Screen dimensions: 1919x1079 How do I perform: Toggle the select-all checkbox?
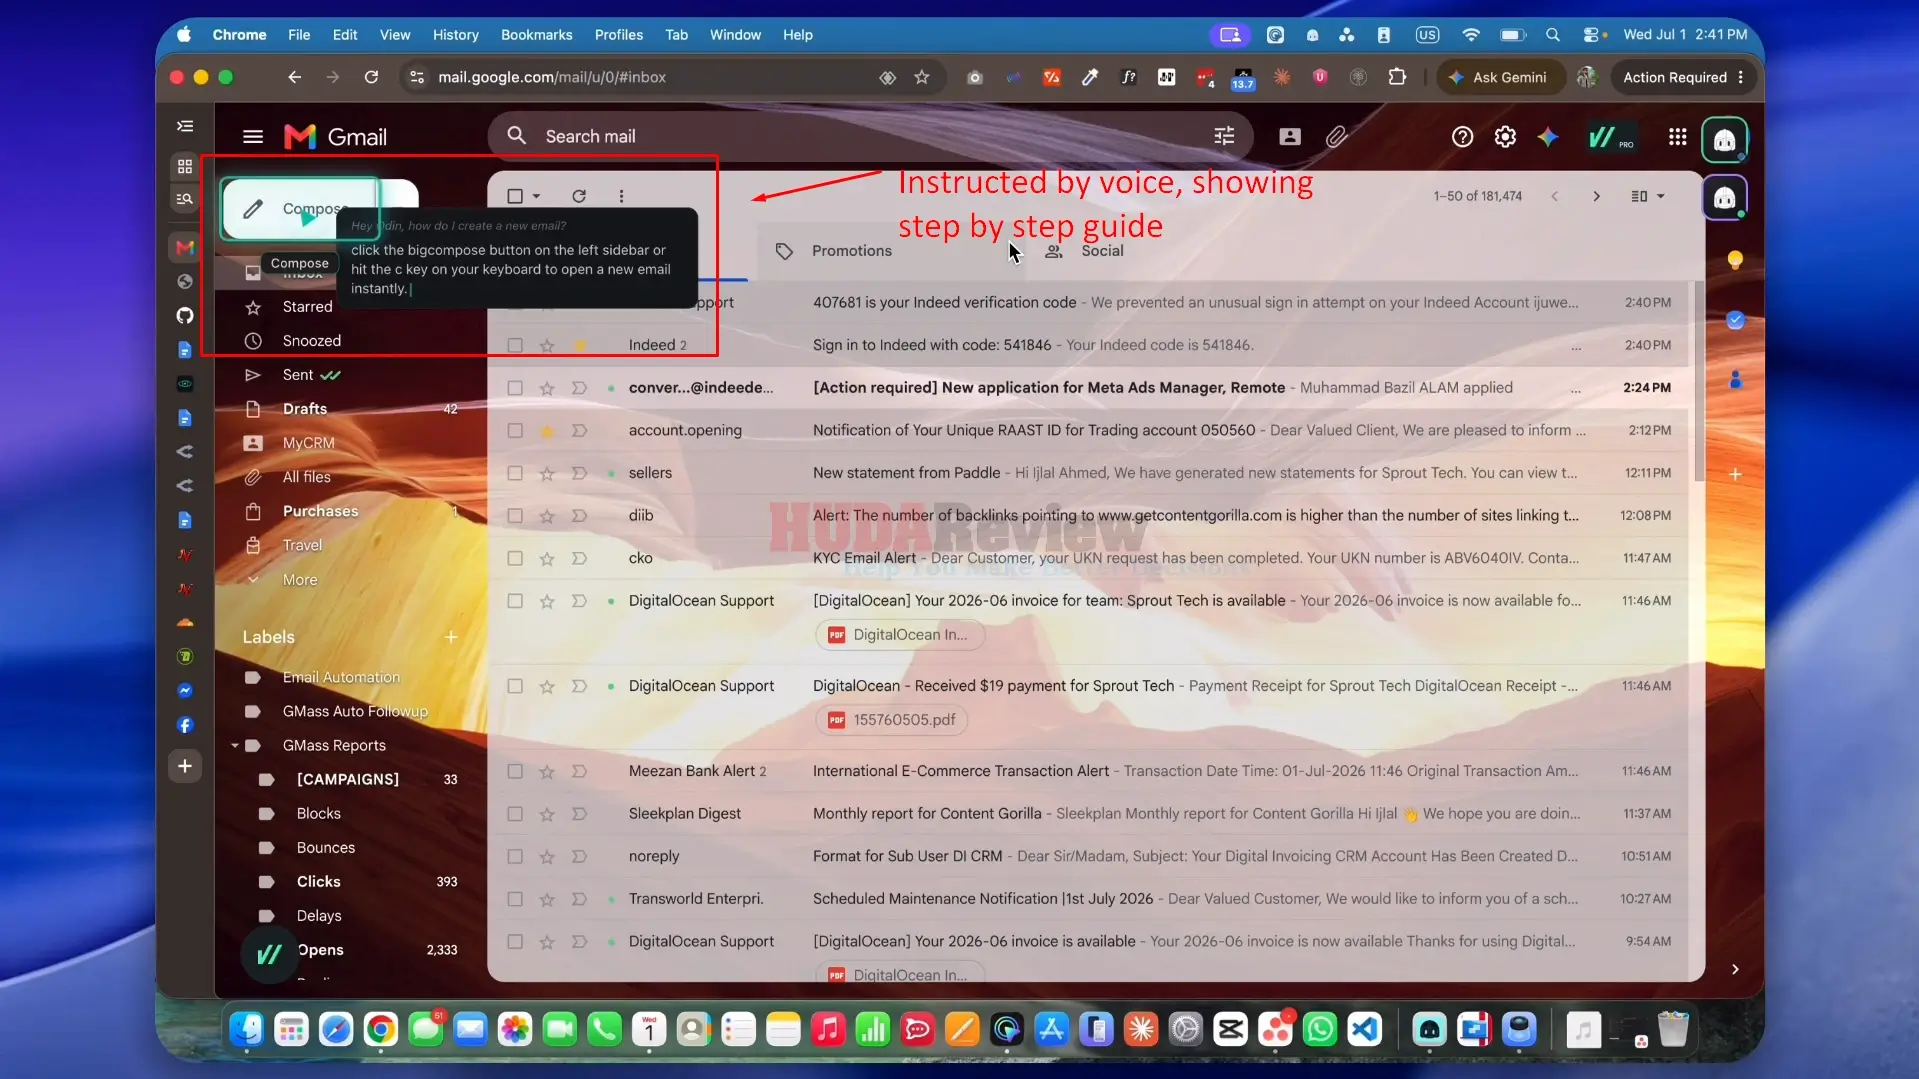[515, 196]
